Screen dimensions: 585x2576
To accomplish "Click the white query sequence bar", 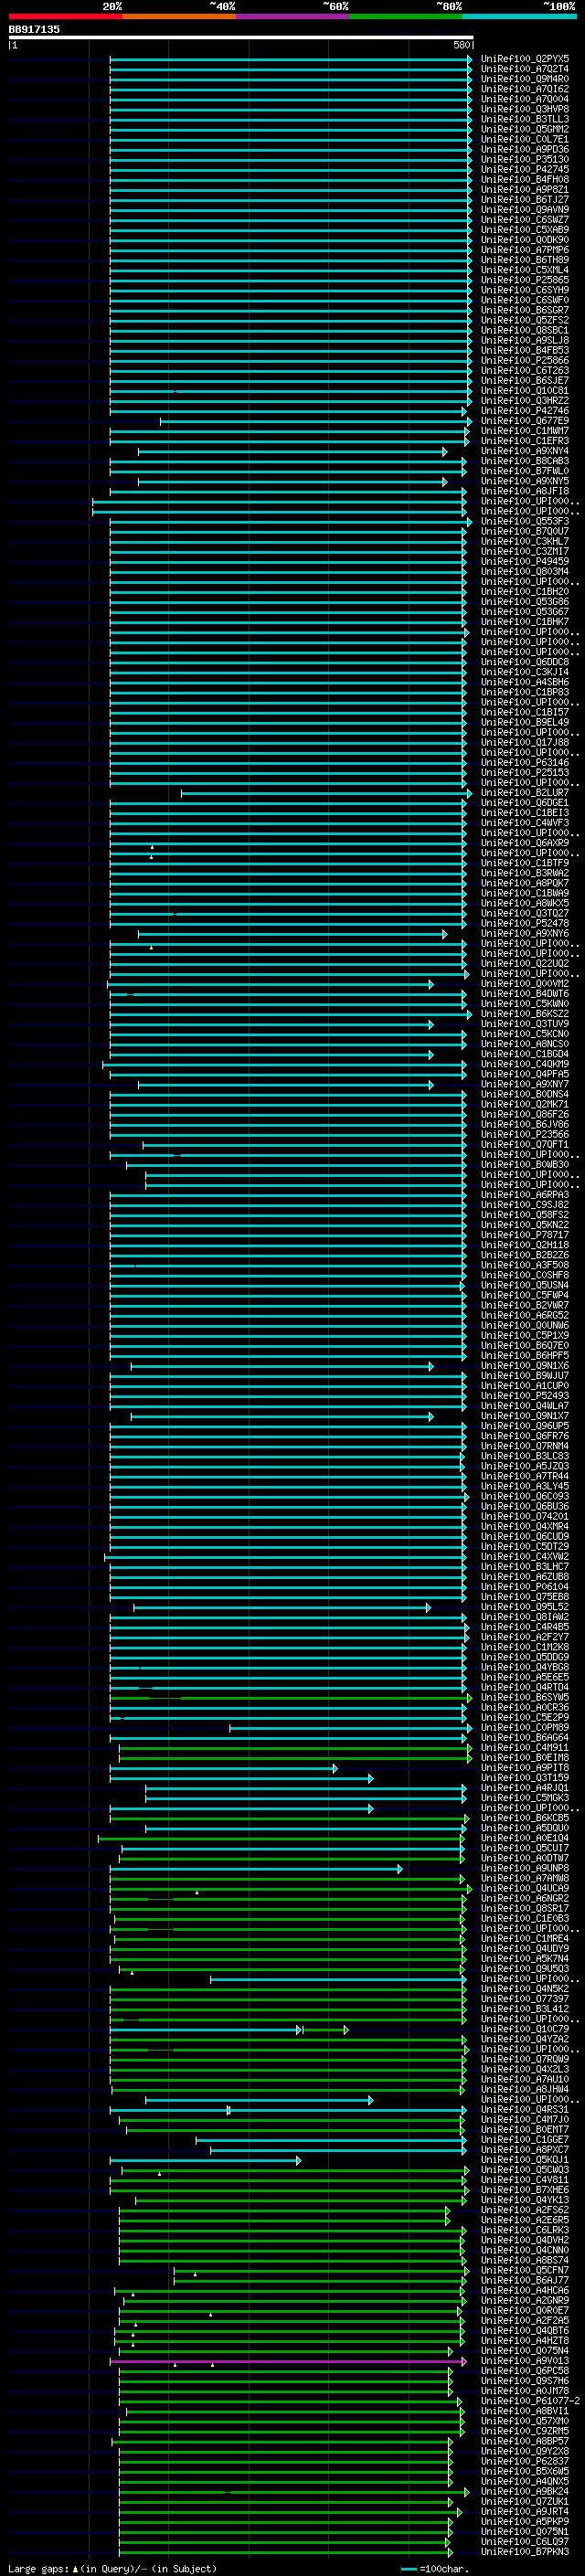I will pos(241,38).
